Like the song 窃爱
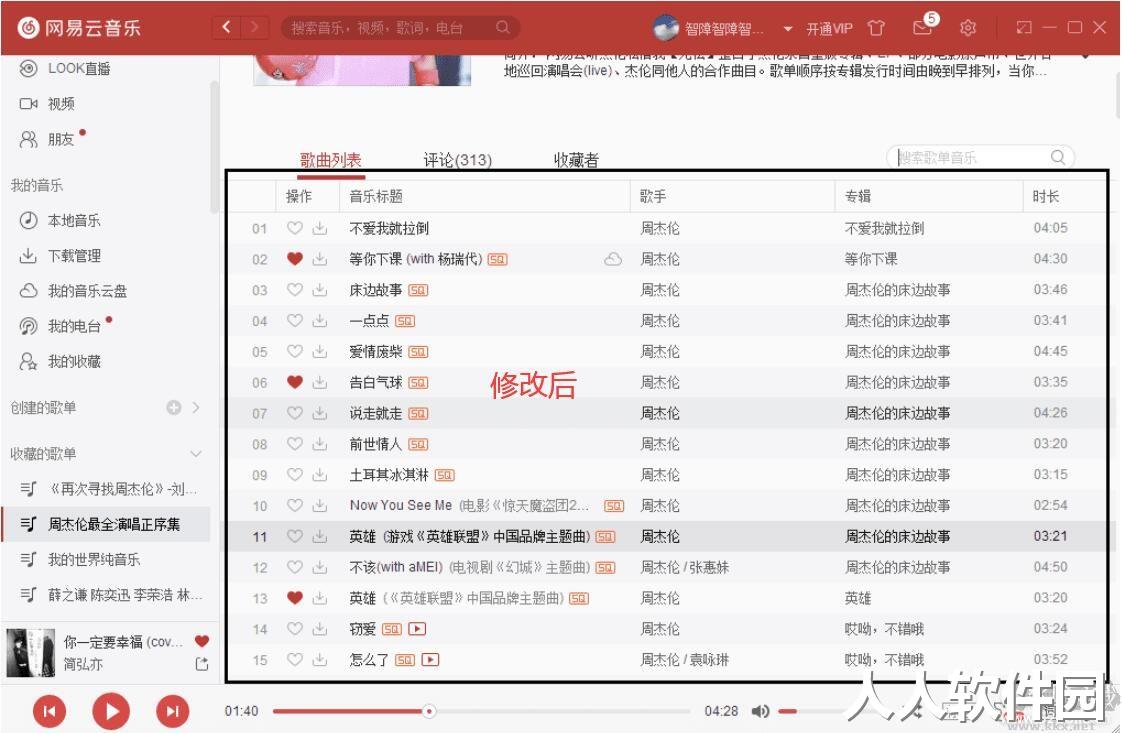The width and height of the screenshot is (1122, 733). coord(294,628)
